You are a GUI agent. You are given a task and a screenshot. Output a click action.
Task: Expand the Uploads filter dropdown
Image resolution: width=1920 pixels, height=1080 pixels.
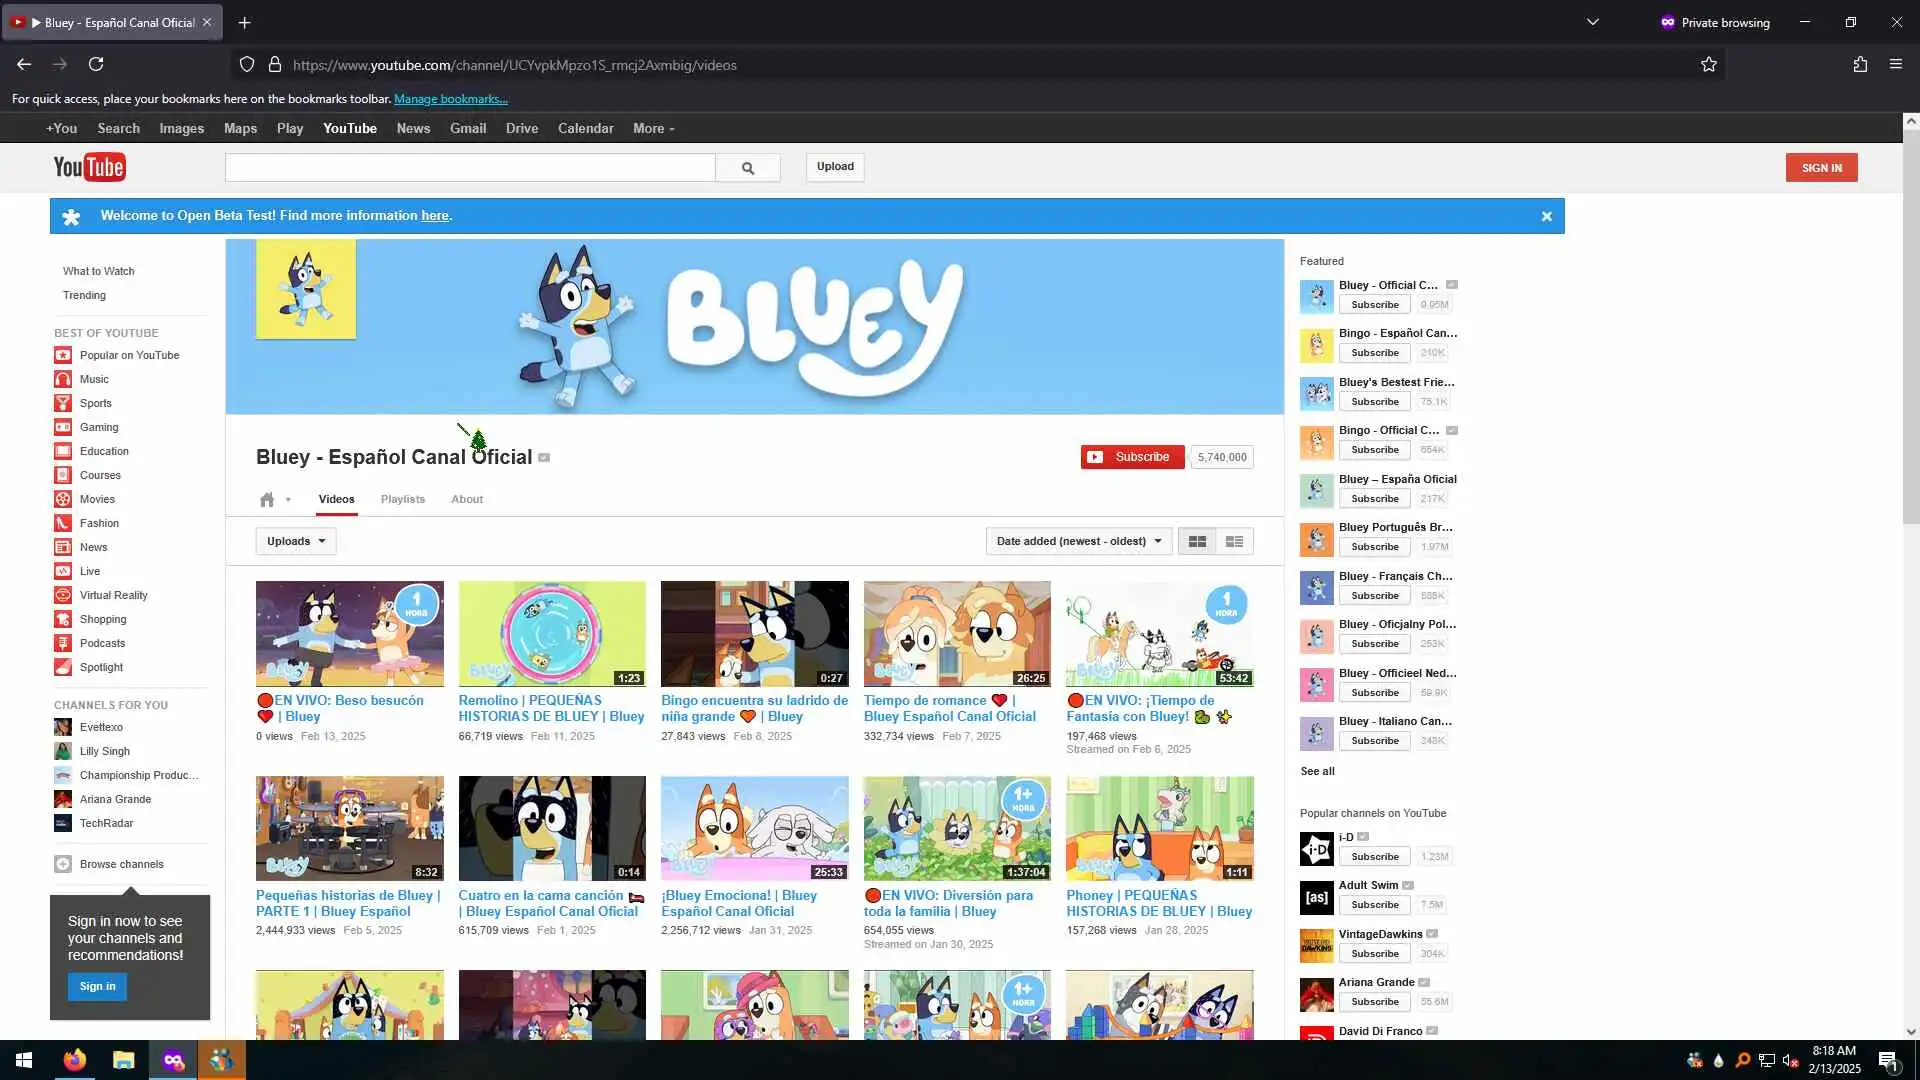click(x=296, y=541)
